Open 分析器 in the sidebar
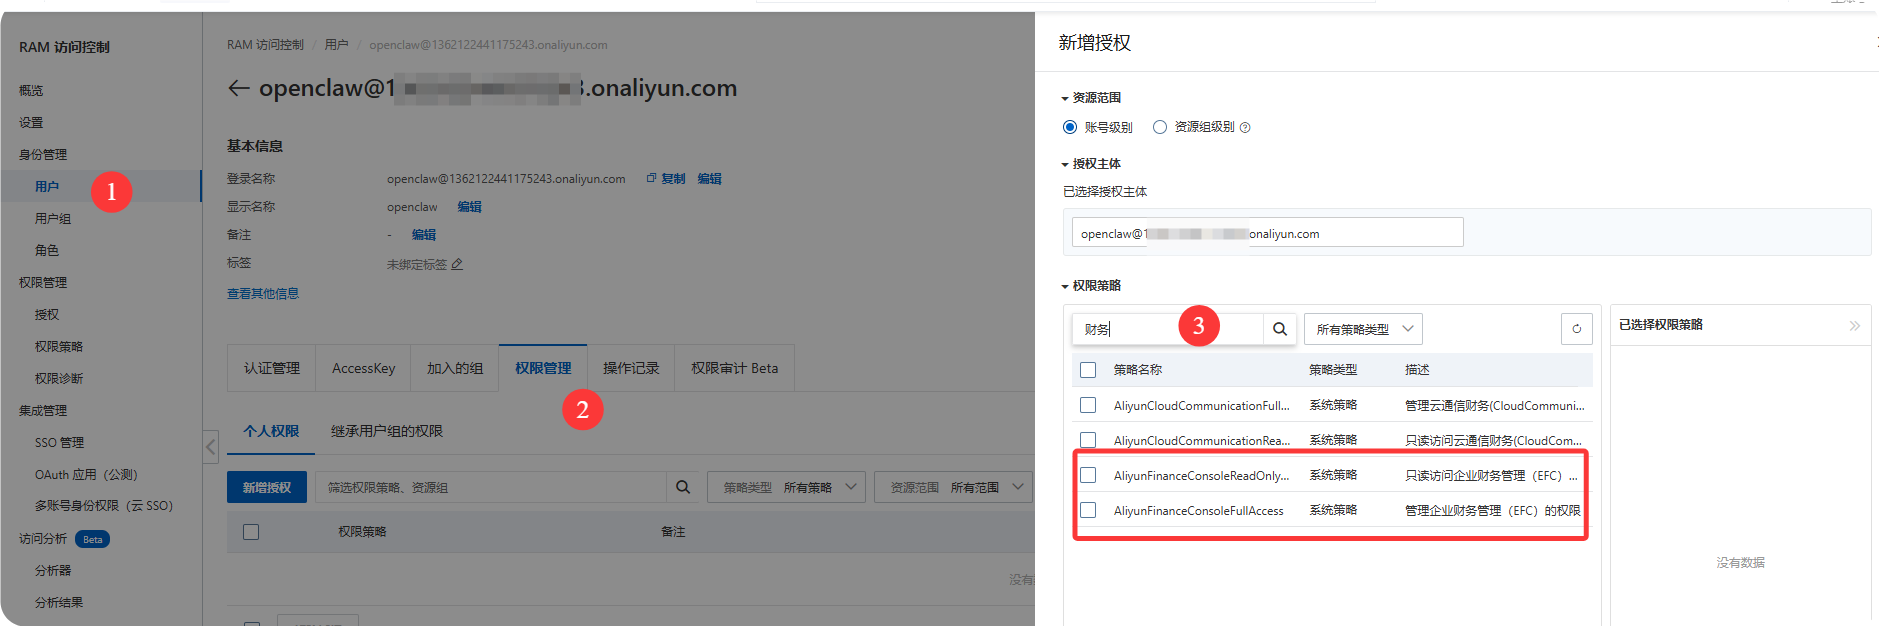This screenshot has width=1879, height=626. (53, 570)
